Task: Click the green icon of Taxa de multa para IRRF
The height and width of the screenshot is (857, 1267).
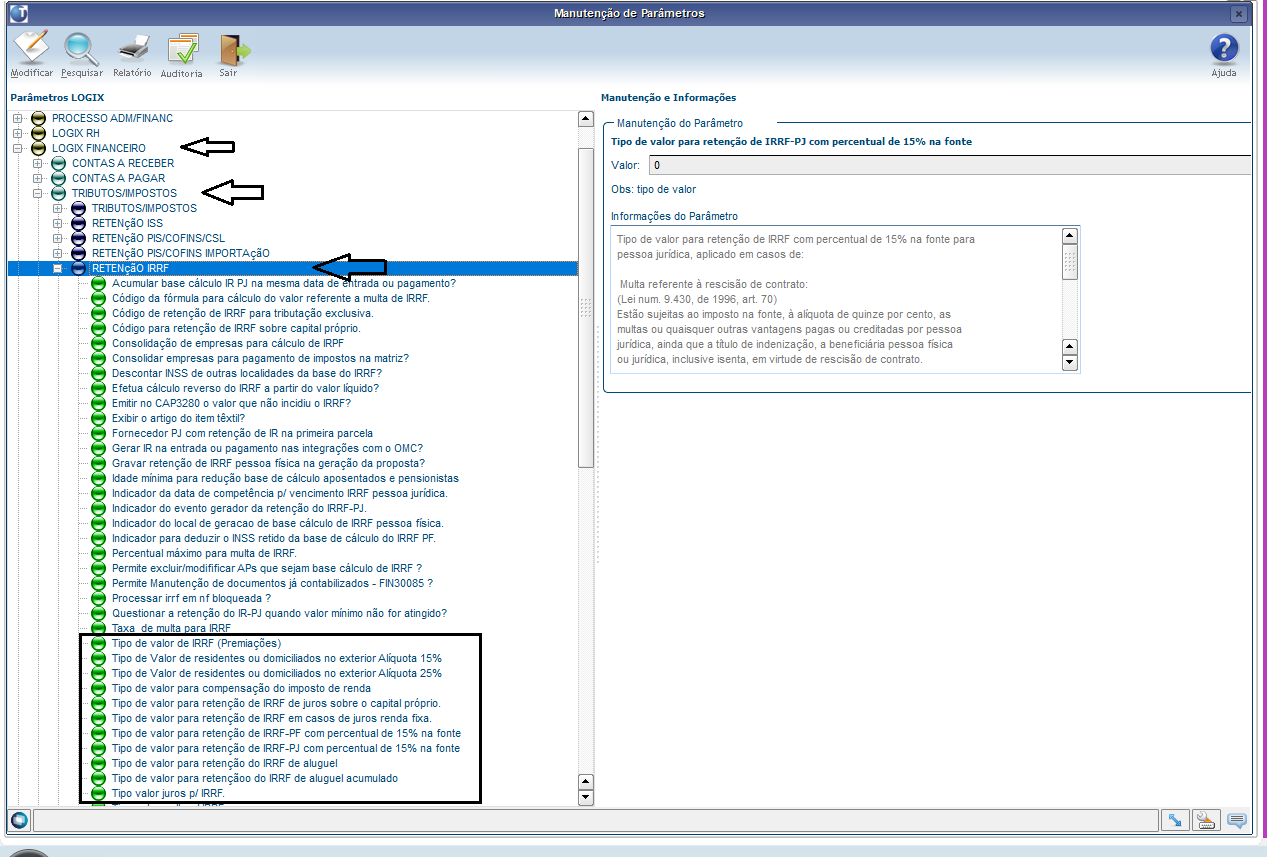Action: point(98,628)
